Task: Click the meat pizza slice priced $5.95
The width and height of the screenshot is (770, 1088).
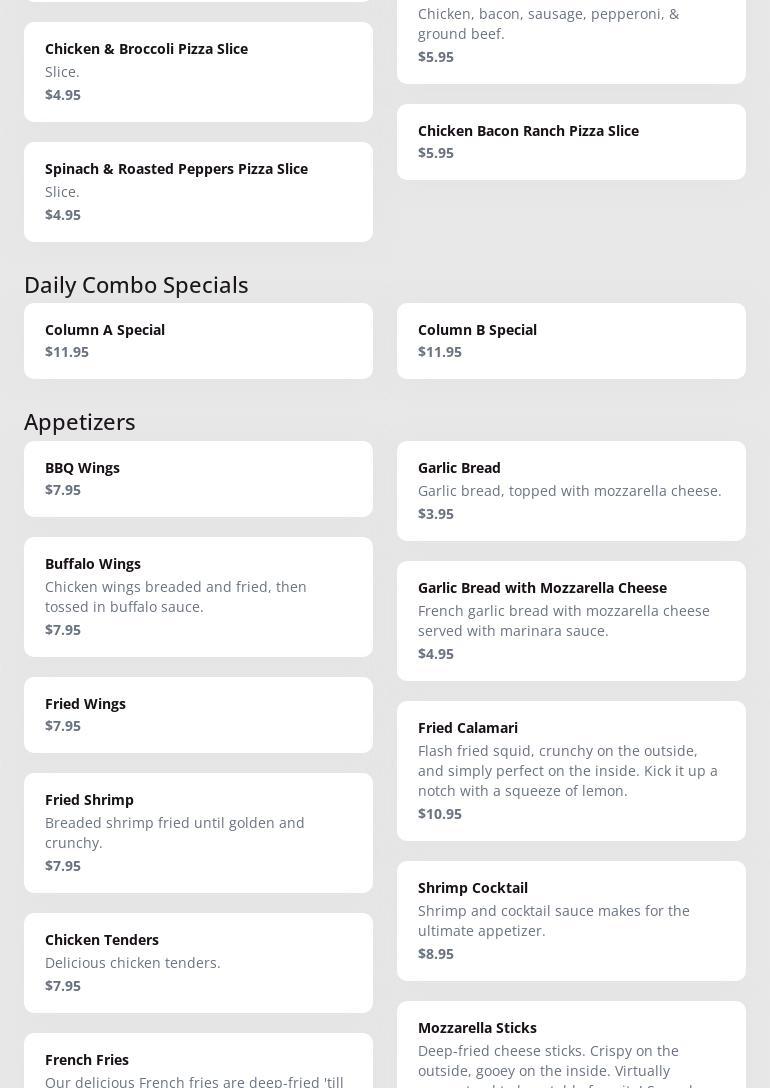Action: 570,40
